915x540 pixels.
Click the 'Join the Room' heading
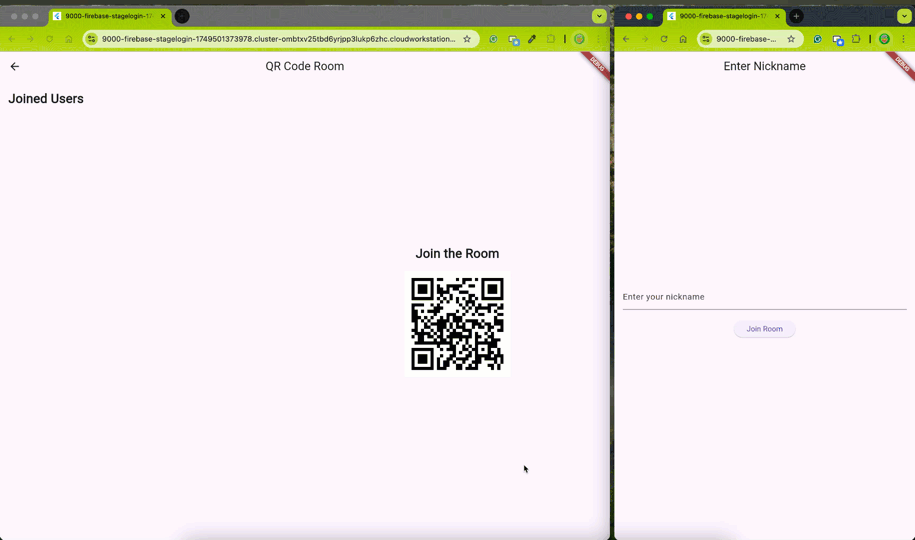(x=458, y=254)
